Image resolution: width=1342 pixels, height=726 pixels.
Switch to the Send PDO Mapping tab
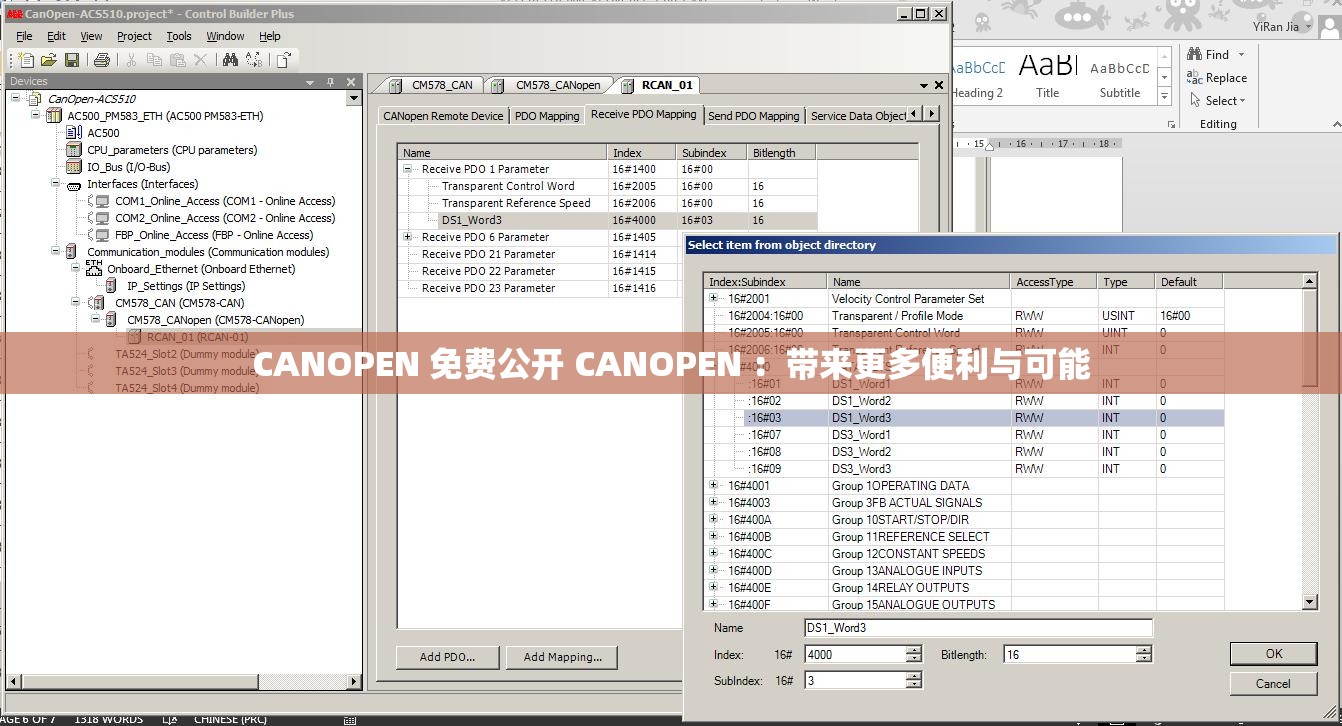coord(753,114)
